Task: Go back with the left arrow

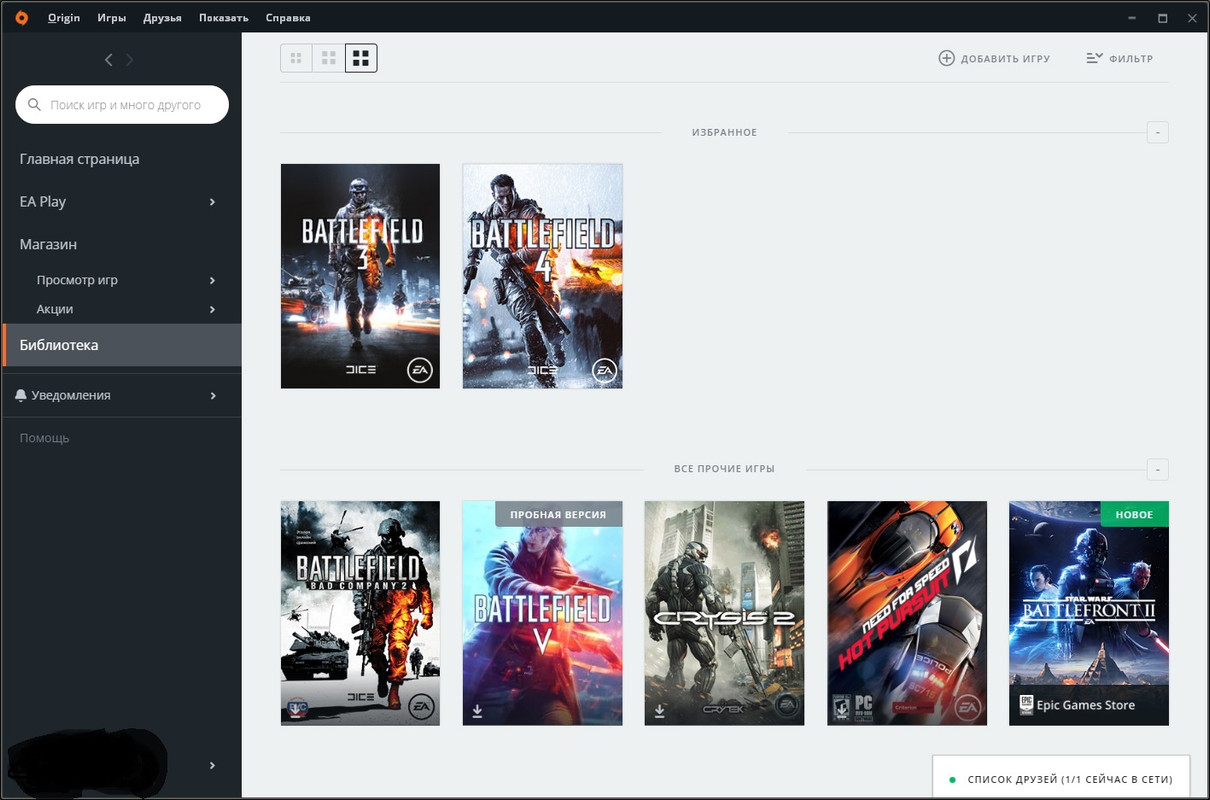Action: pyautogui.click(x=109, y=60)
